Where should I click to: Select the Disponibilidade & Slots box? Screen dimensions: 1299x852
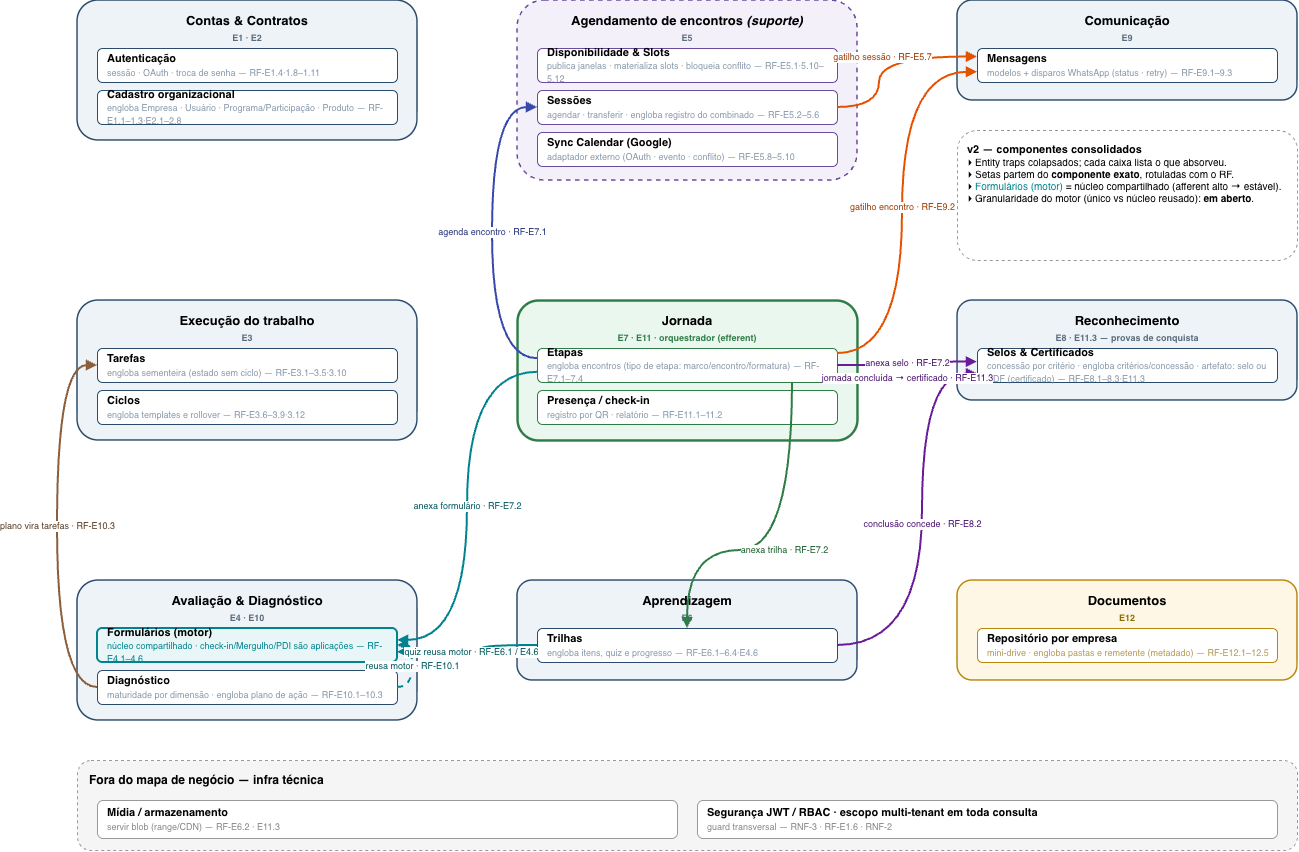pyautogui.click(x=687, y=65)
